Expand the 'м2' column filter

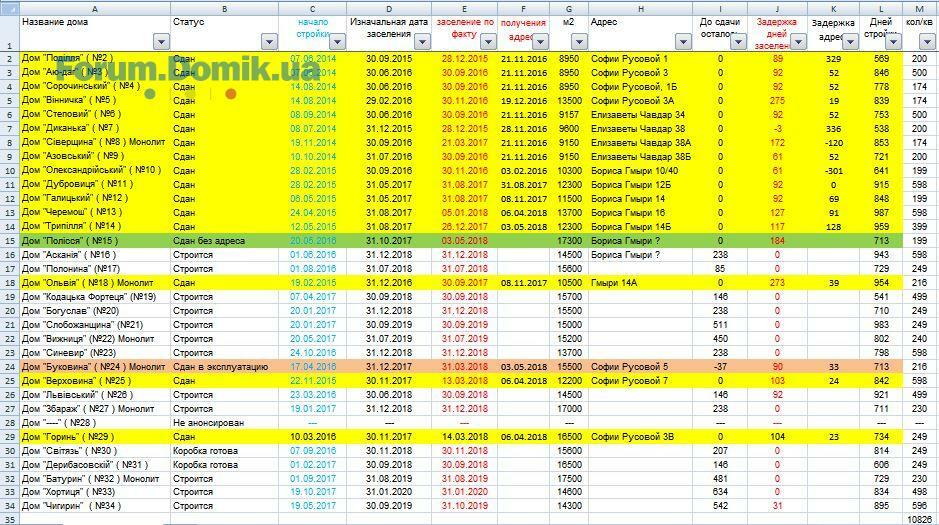tap(577, 42)
